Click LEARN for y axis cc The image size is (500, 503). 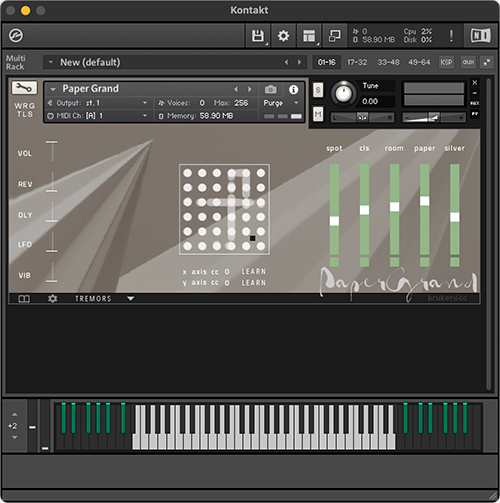[254, 283]
